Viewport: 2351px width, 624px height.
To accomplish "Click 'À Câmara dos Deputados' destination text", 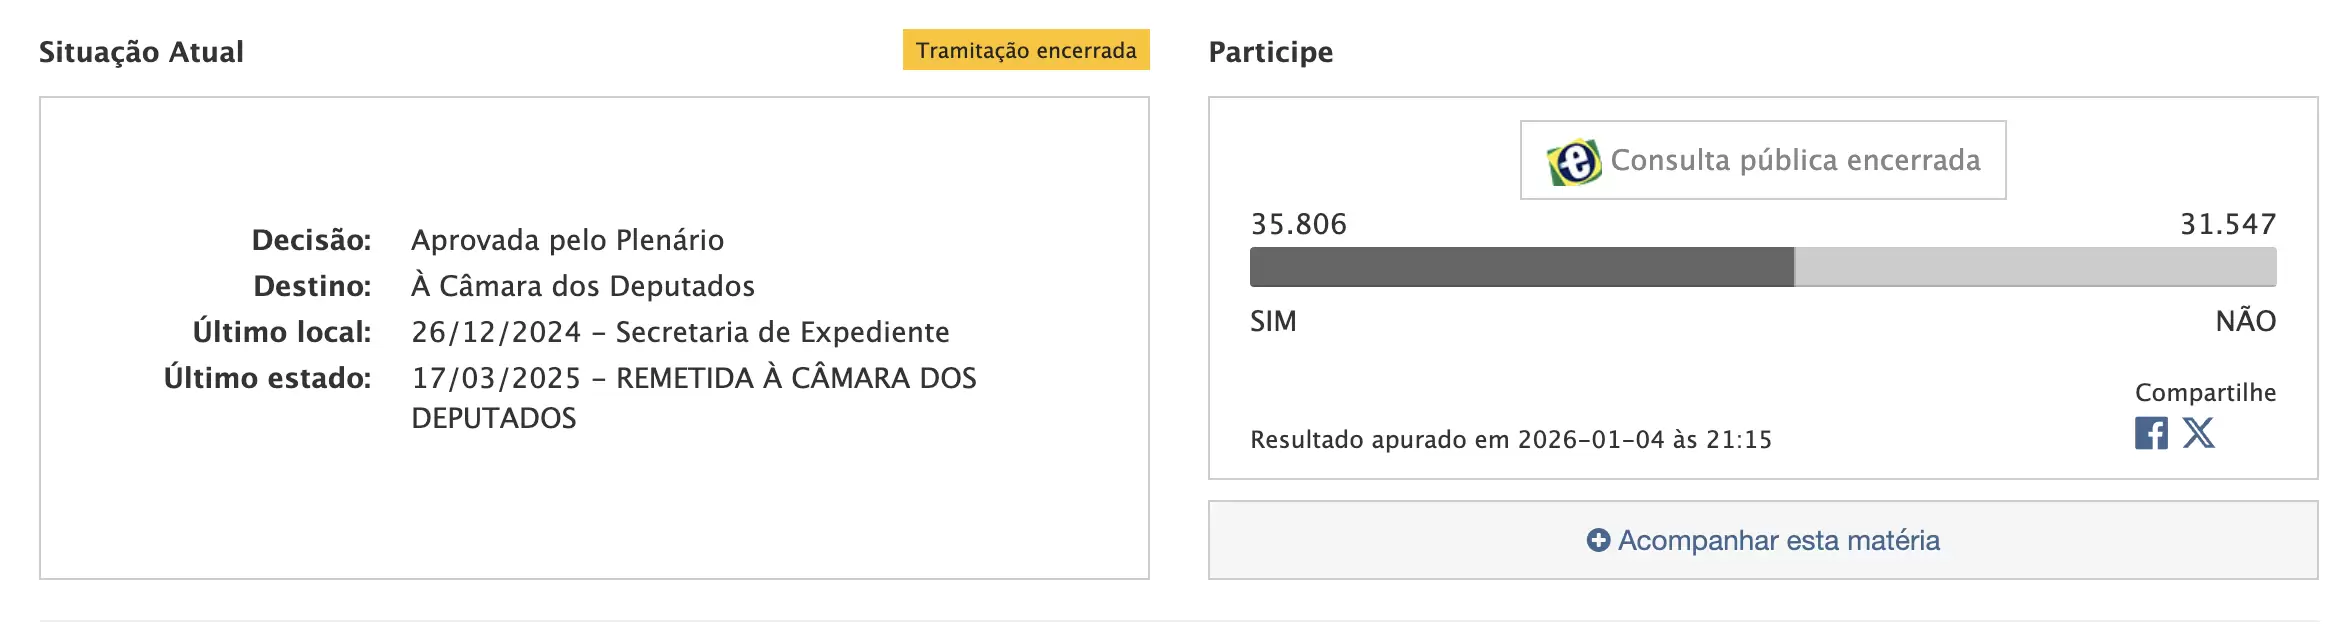I will pyautogui.click(x=582, y=286).
